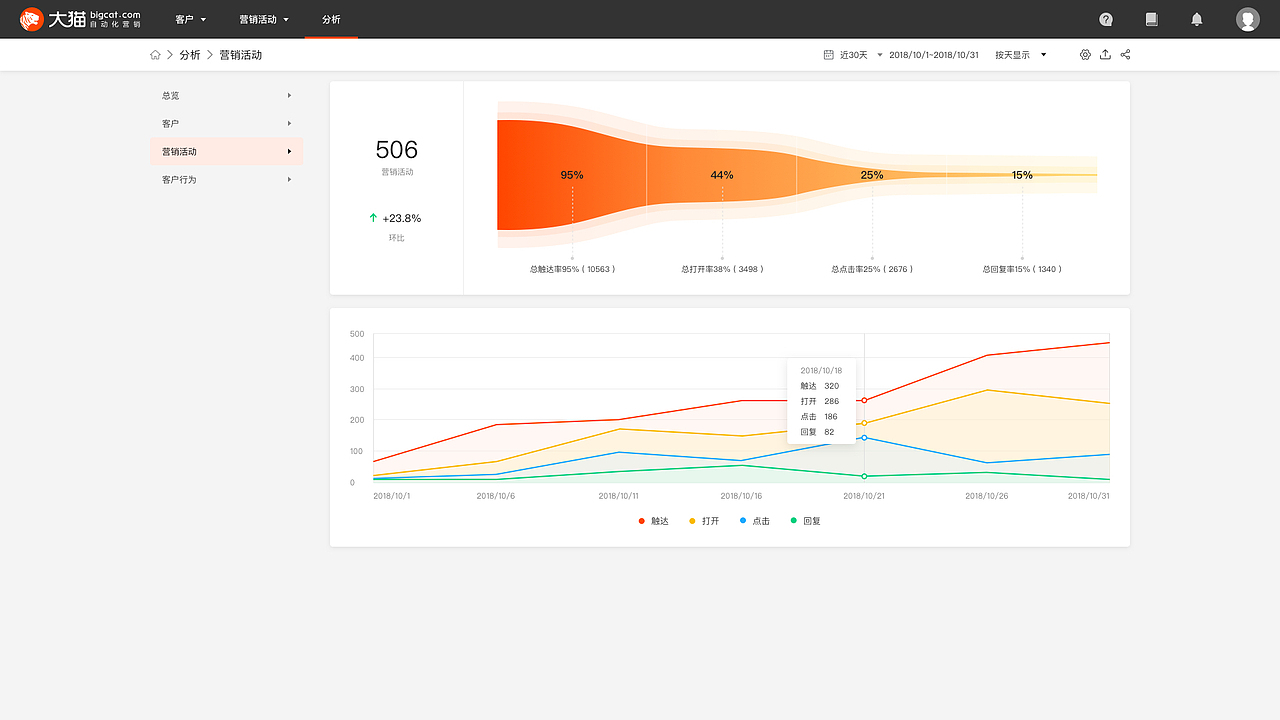Click the 总打开率38% (3498) label
The width and height of the screenshot is (1280, 720).
(722, 269)
